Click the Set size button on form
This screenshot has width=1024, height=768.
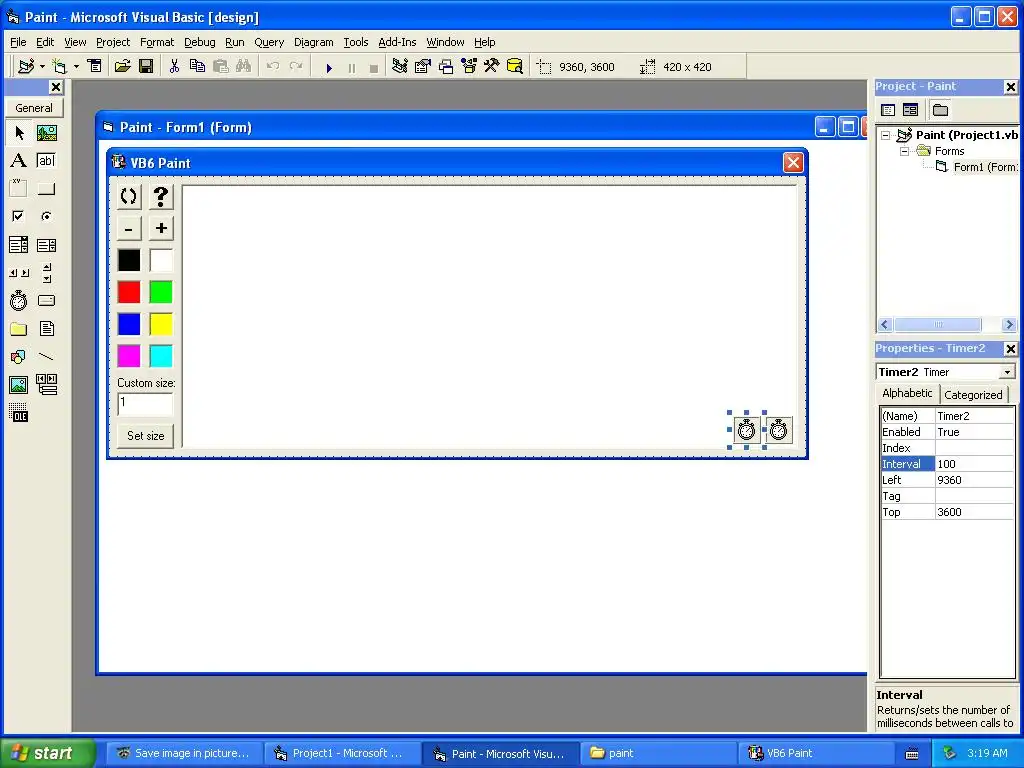click(146, 436)
